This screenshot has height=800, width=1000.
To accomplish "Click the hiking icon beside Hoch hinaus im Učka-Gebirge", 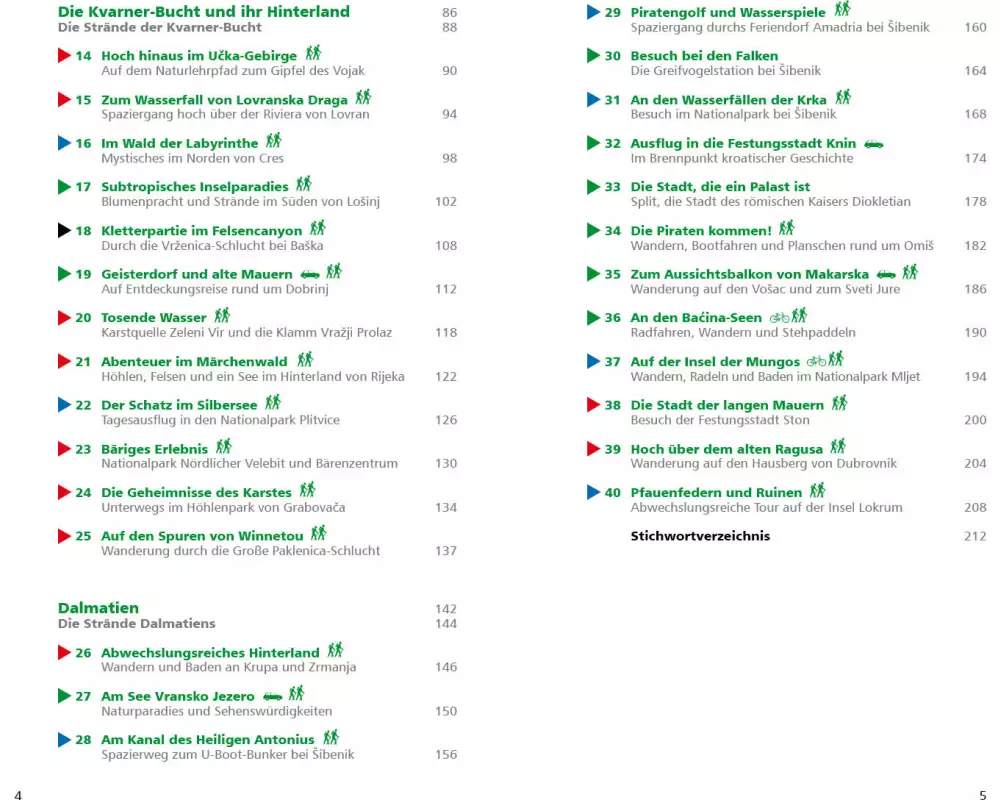I will click(313, 54).
